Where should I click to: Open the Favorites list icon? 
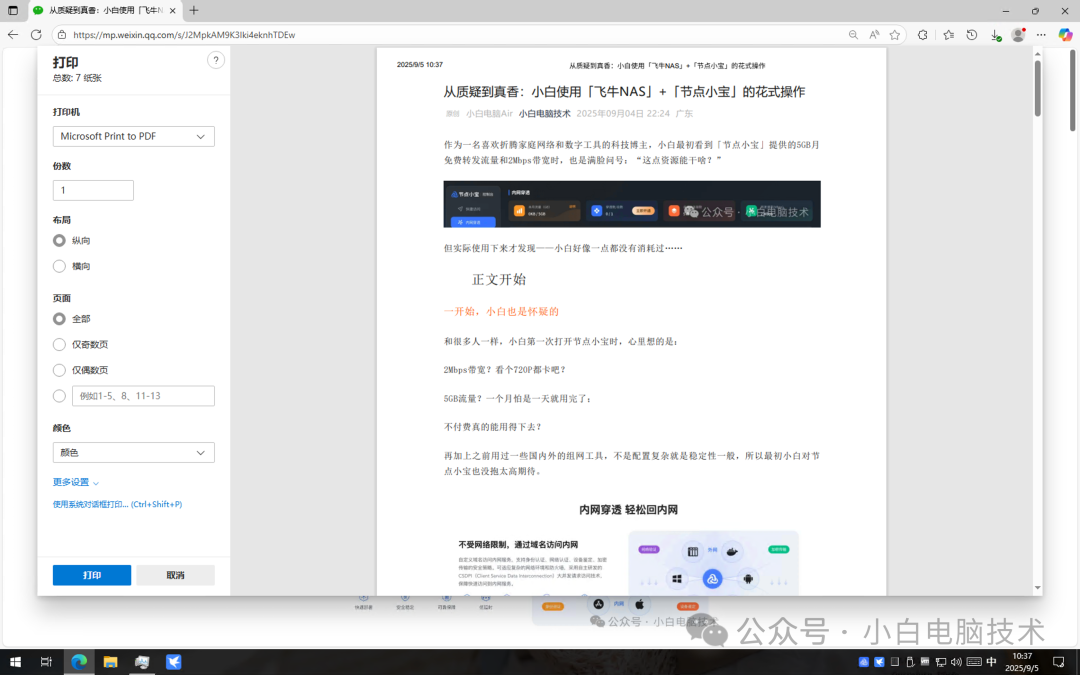948,34
